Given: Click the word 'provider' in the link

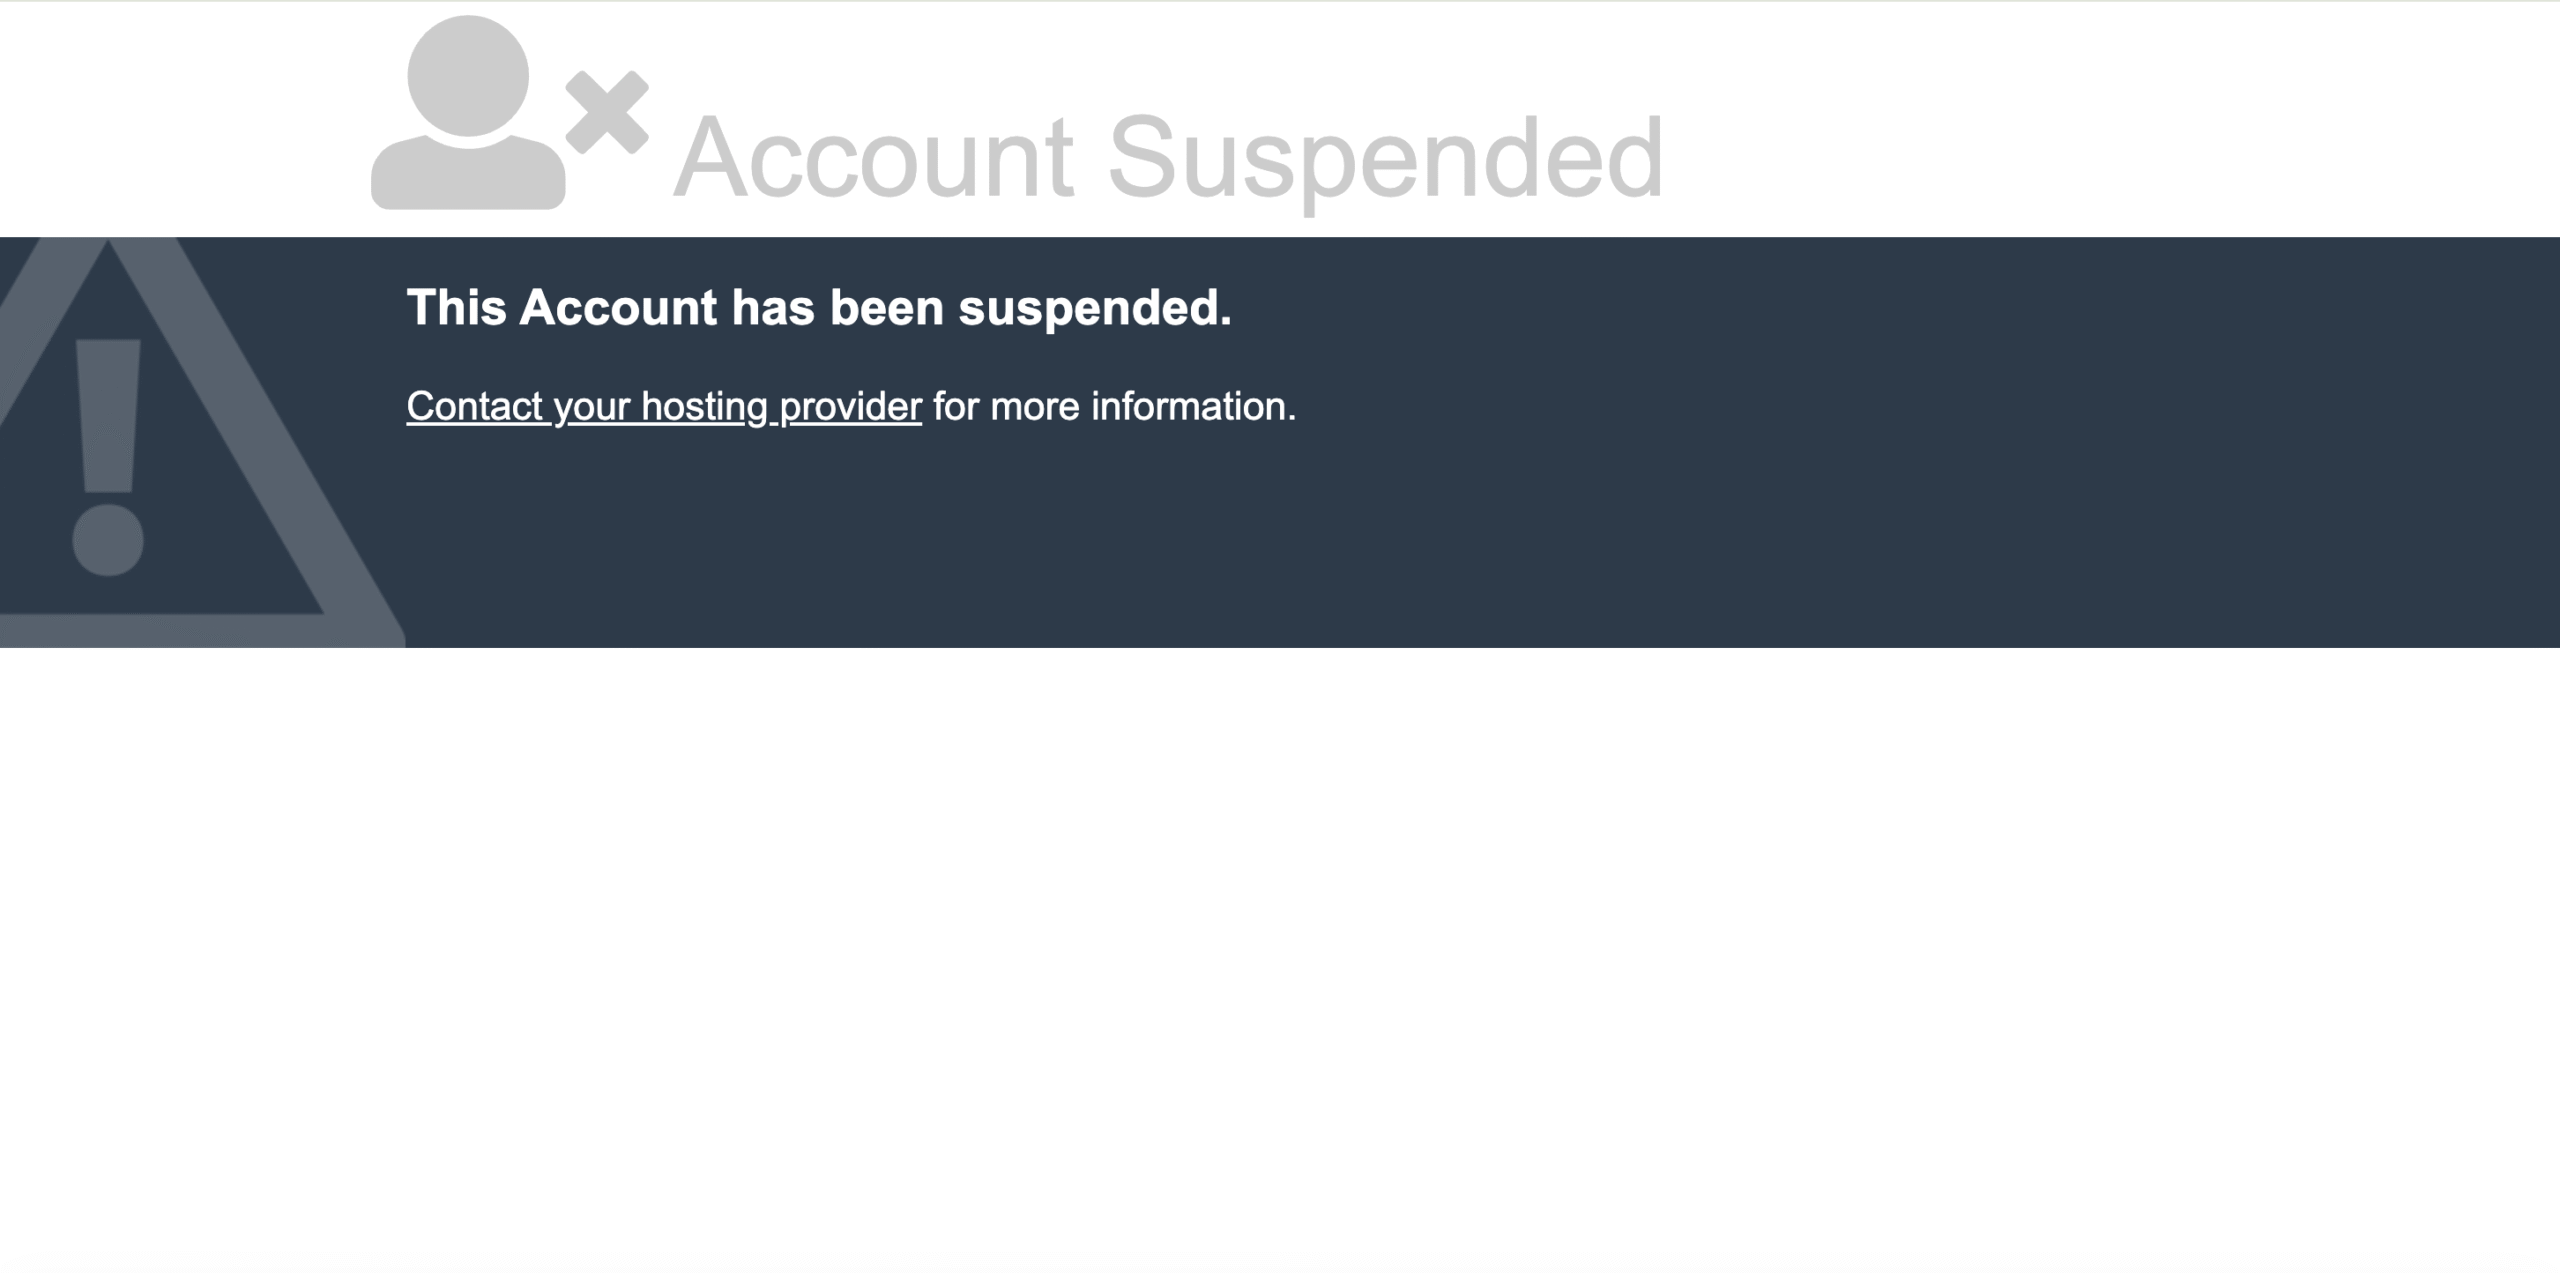Looking at the screenshot, I should (850, 407).
